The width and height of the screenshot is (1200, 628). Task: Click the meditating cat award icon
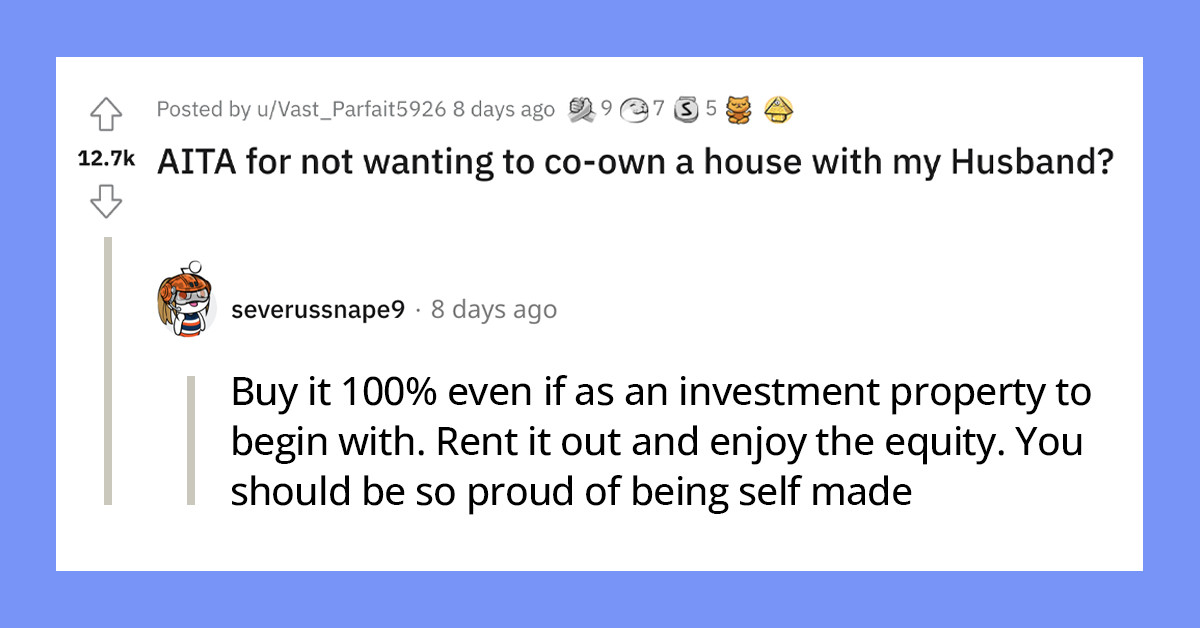(x=739, y=110)
